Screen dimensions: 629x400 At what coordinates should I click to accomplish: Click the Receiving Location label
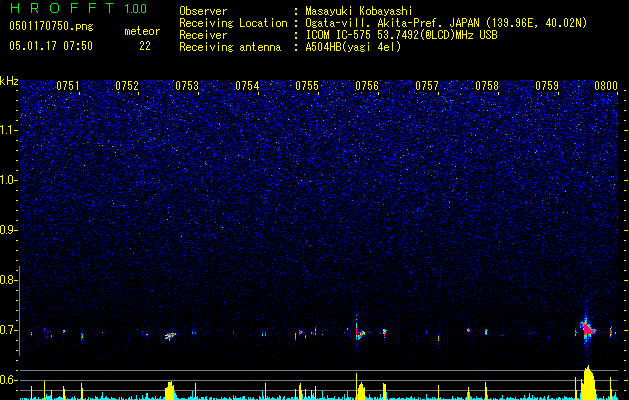coord(233,23)
